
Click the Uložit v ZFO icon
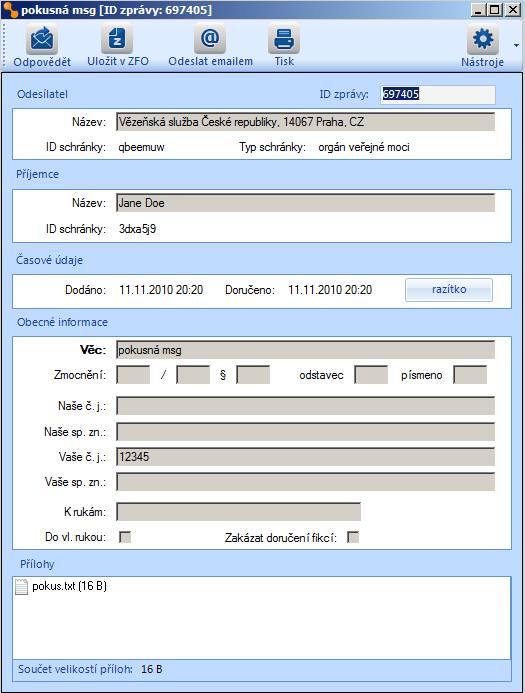coord(117,39)
